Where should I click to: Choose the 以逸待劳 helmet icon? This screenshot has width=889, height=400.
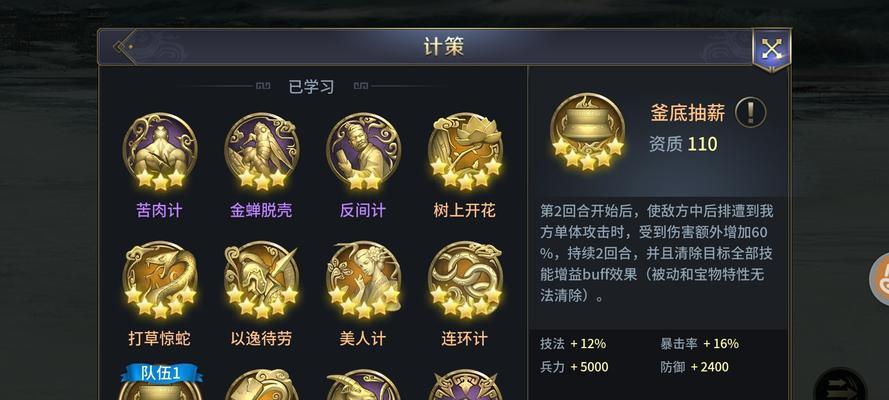click(261, 279)
